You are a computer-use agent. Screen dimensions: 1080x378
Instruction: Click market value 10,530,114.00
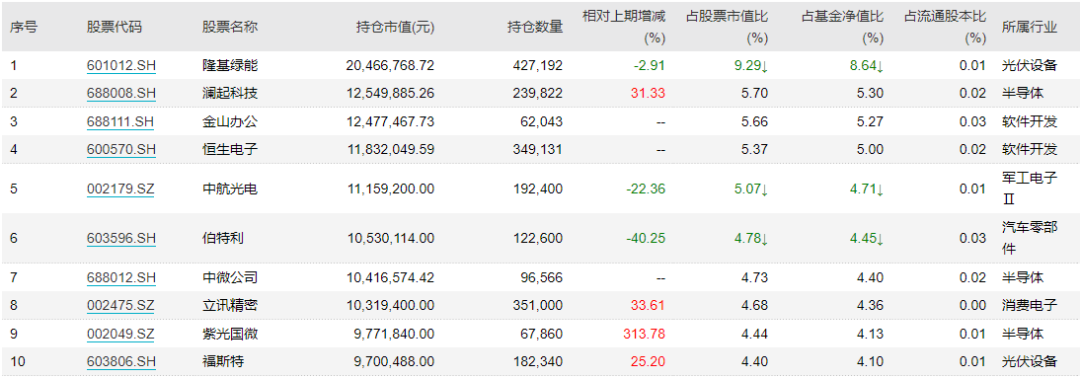(x=390, y=238)
